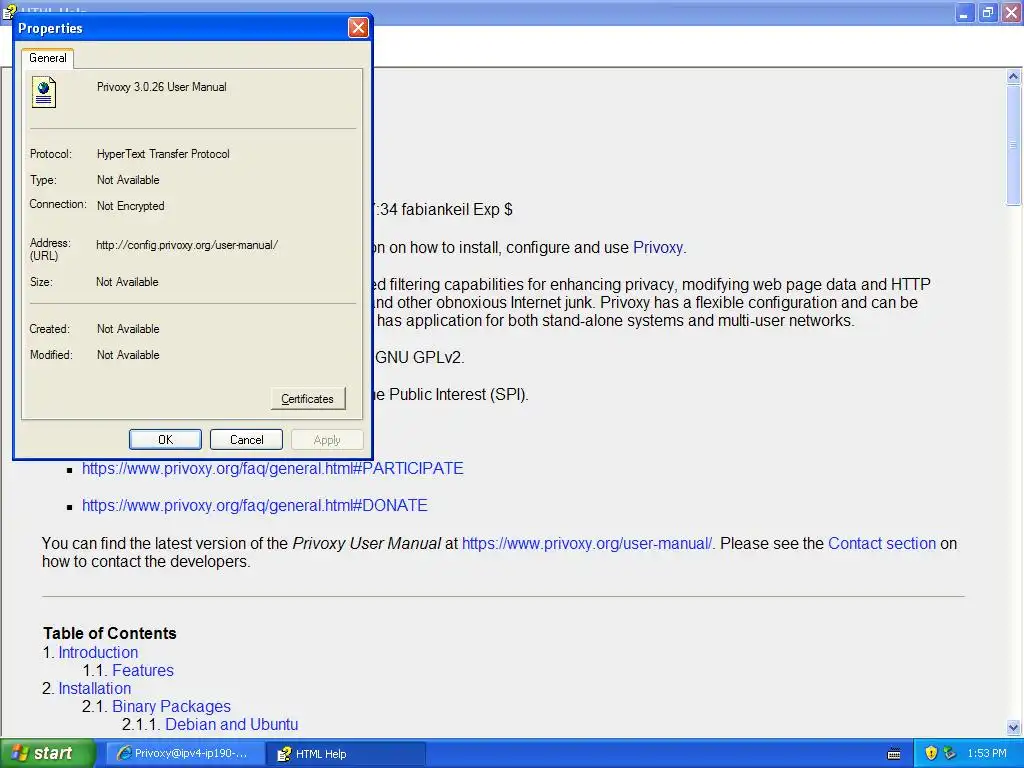The height and width of the screenshot is (768, 1024).
Task: Go to Introduction in Table of Contents
Action: coord(98,652)
